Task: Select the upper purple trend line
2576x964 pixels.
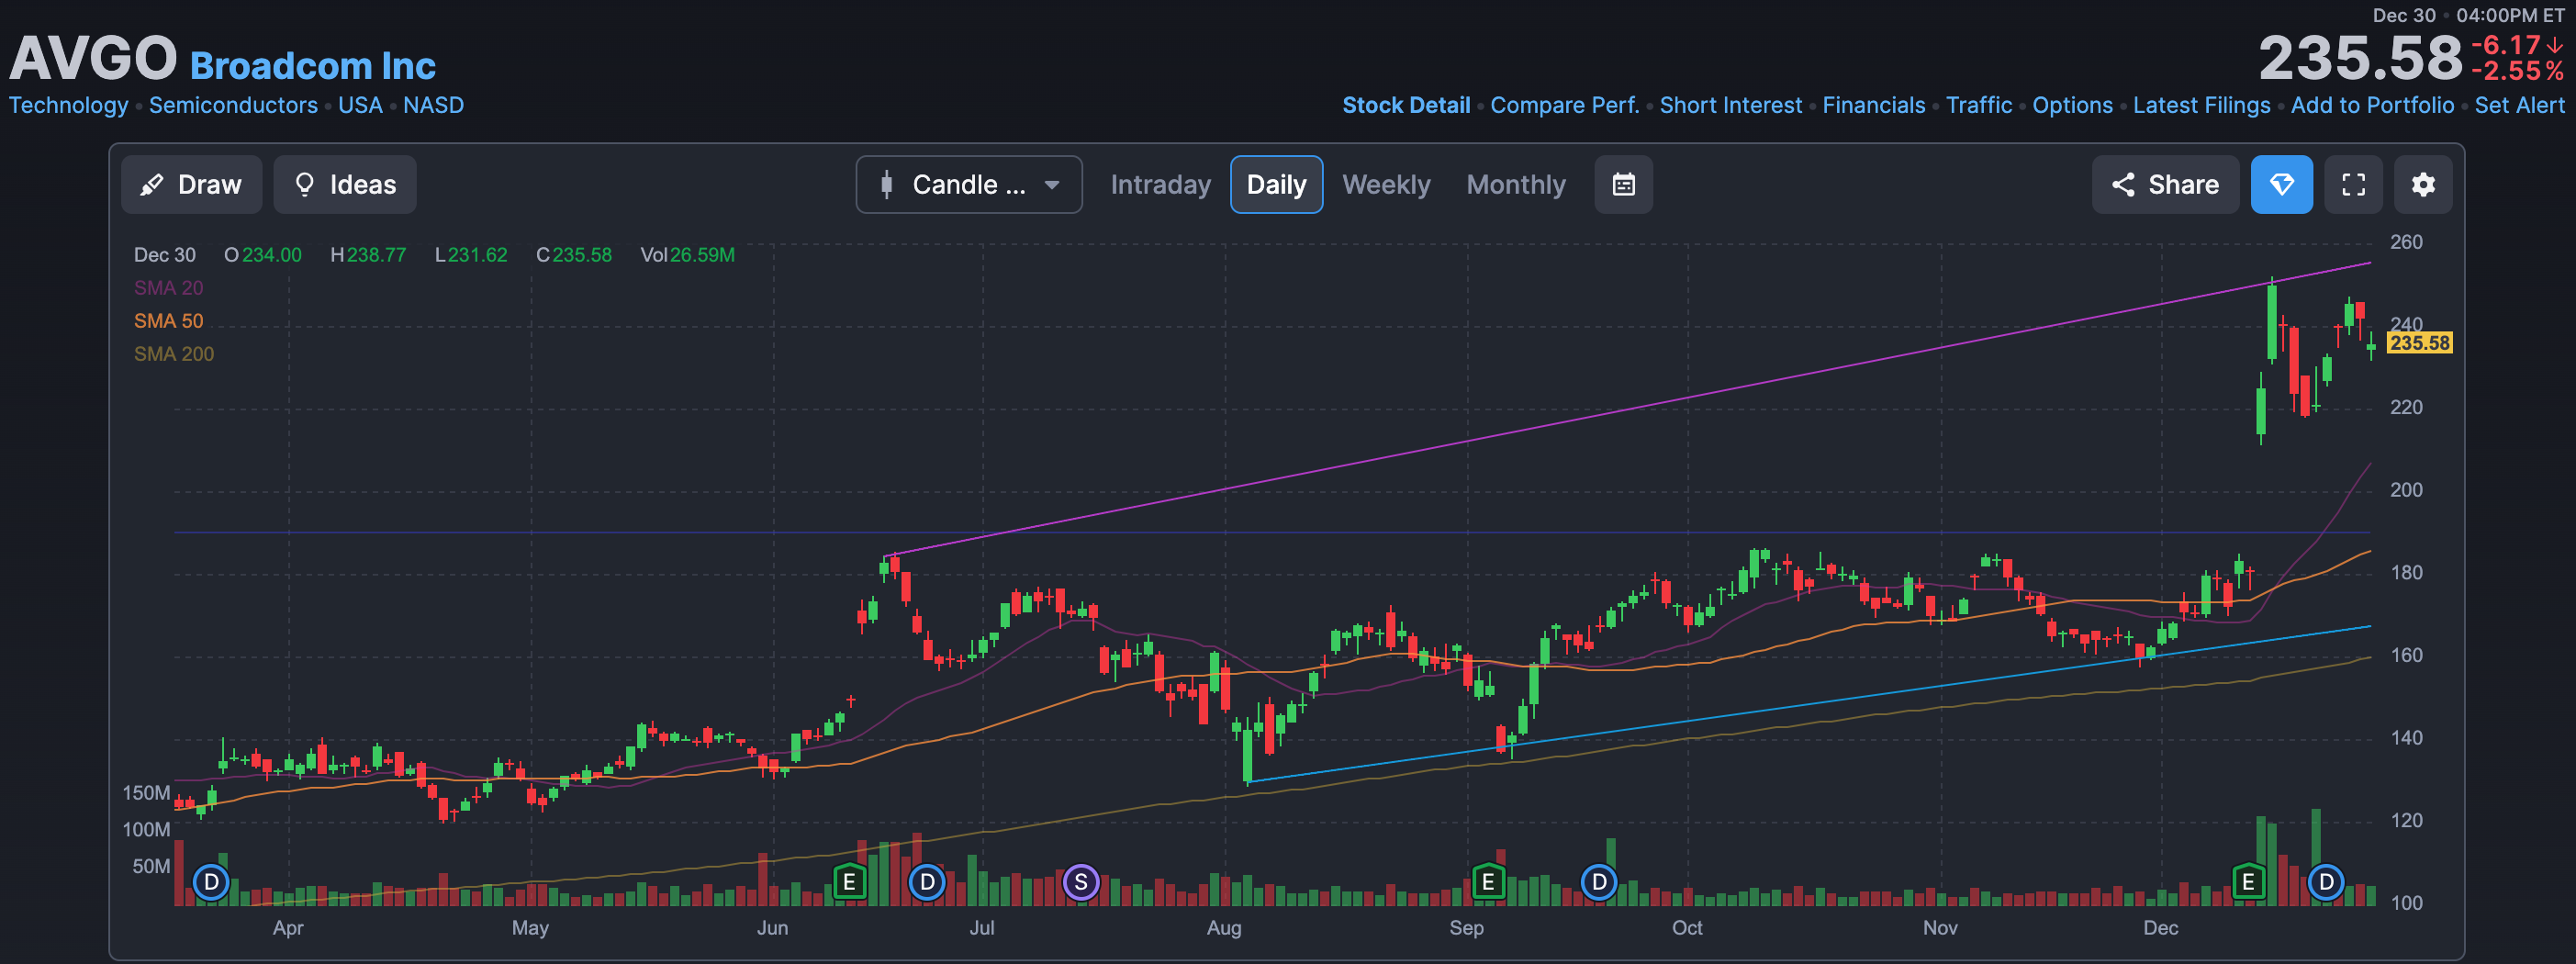Action: [1628, 409]
